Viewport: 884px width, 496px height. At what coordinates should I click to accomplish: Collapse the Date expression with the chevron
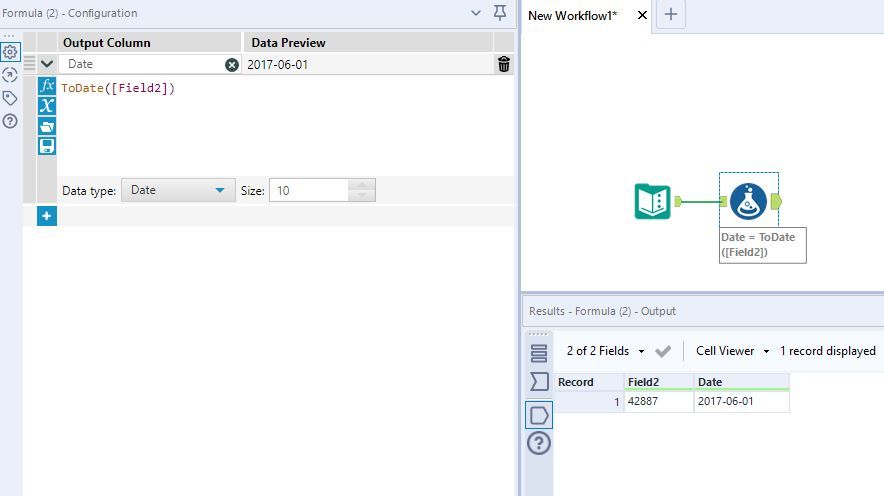tap(47, 64)
